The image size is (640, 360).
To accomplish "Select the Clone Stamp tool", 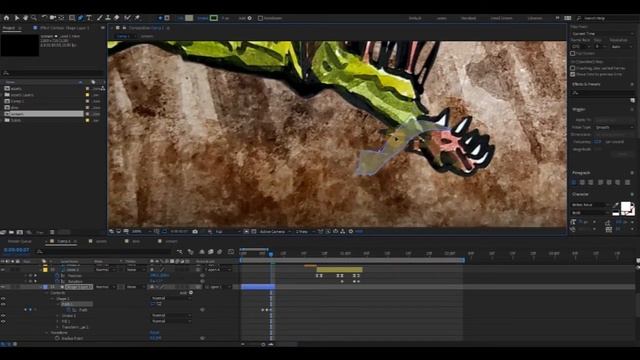I will [x=108, y=18].
